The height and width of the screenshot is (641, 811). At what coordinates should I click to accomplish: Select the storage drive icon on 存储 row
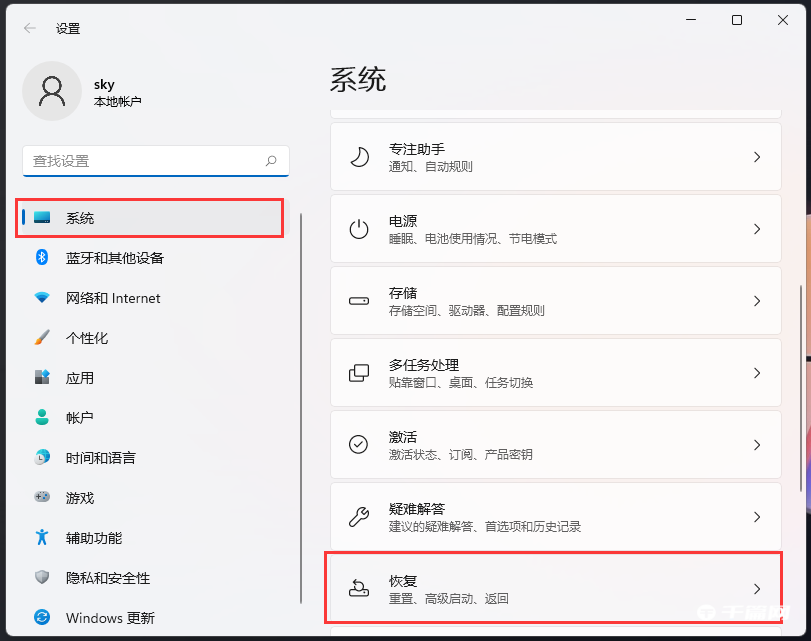click(359, 301)
